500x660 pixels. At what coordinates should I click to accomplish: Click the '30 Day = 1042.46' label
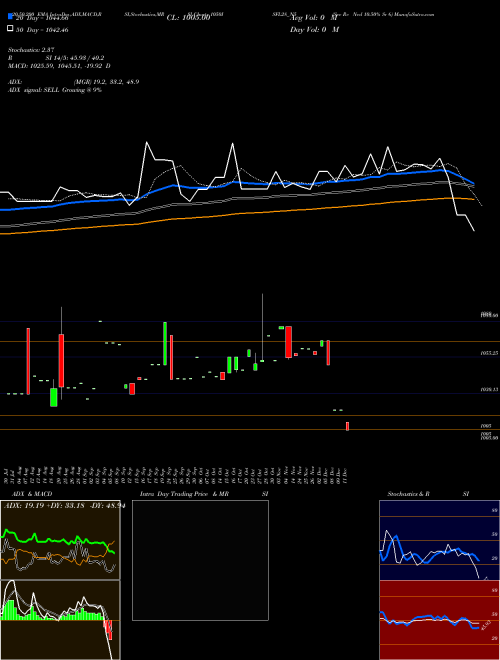(x=42, y=30)
